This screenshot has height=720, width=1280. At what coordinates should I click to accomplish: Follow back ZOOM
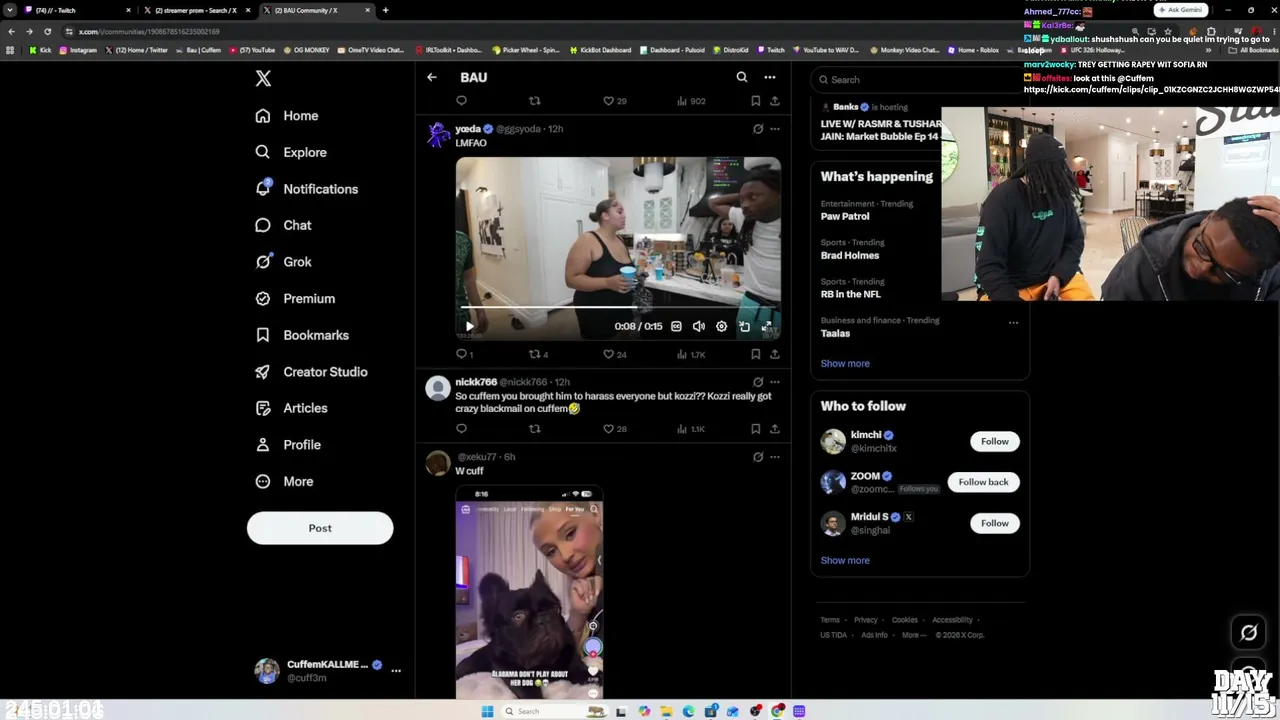pyautogui.click(x=983, y=482)
